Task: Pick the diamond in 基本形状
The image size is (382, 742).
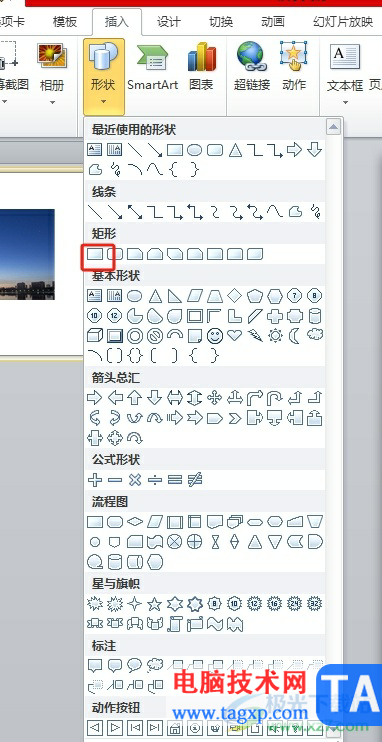Action: coord(234,296)
